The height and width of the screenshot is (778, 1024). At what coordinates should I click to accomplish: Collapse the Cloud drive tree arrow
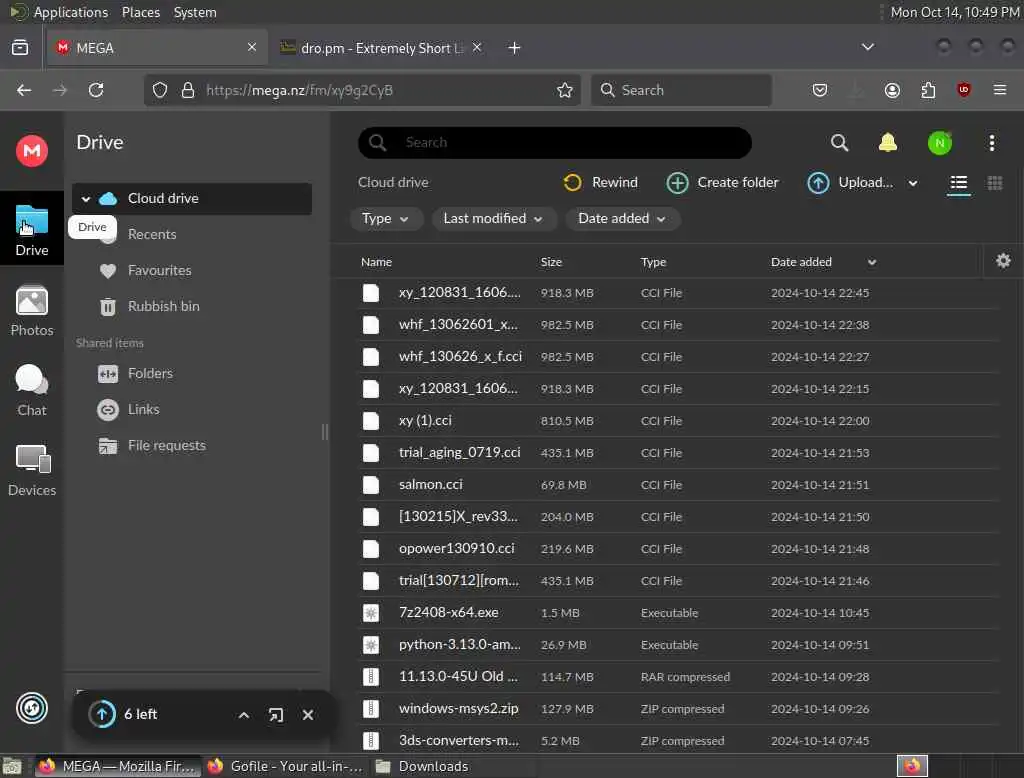click(x=86, y=199)
